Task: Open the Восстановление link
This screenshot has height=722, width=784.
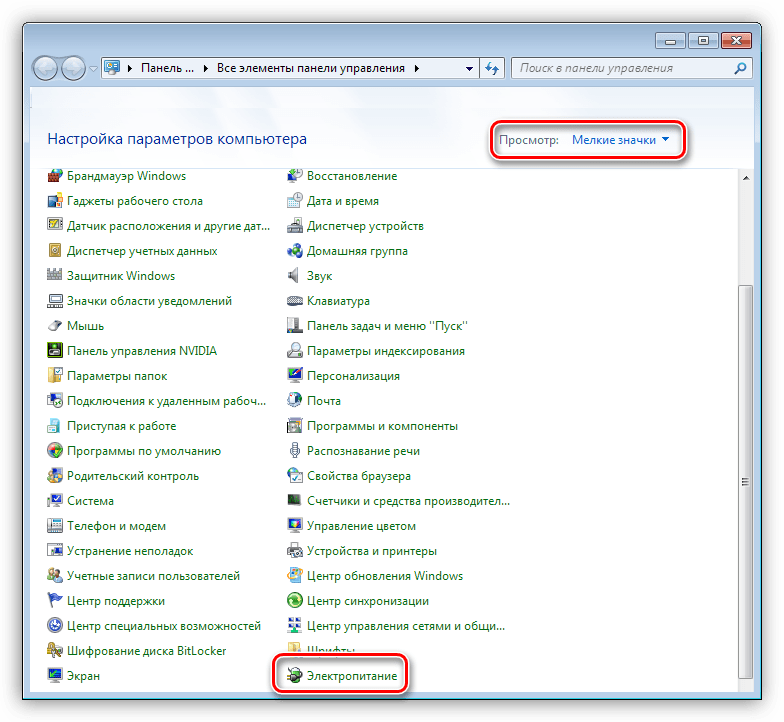Action: pyautogui.click(x=352, y=176)
